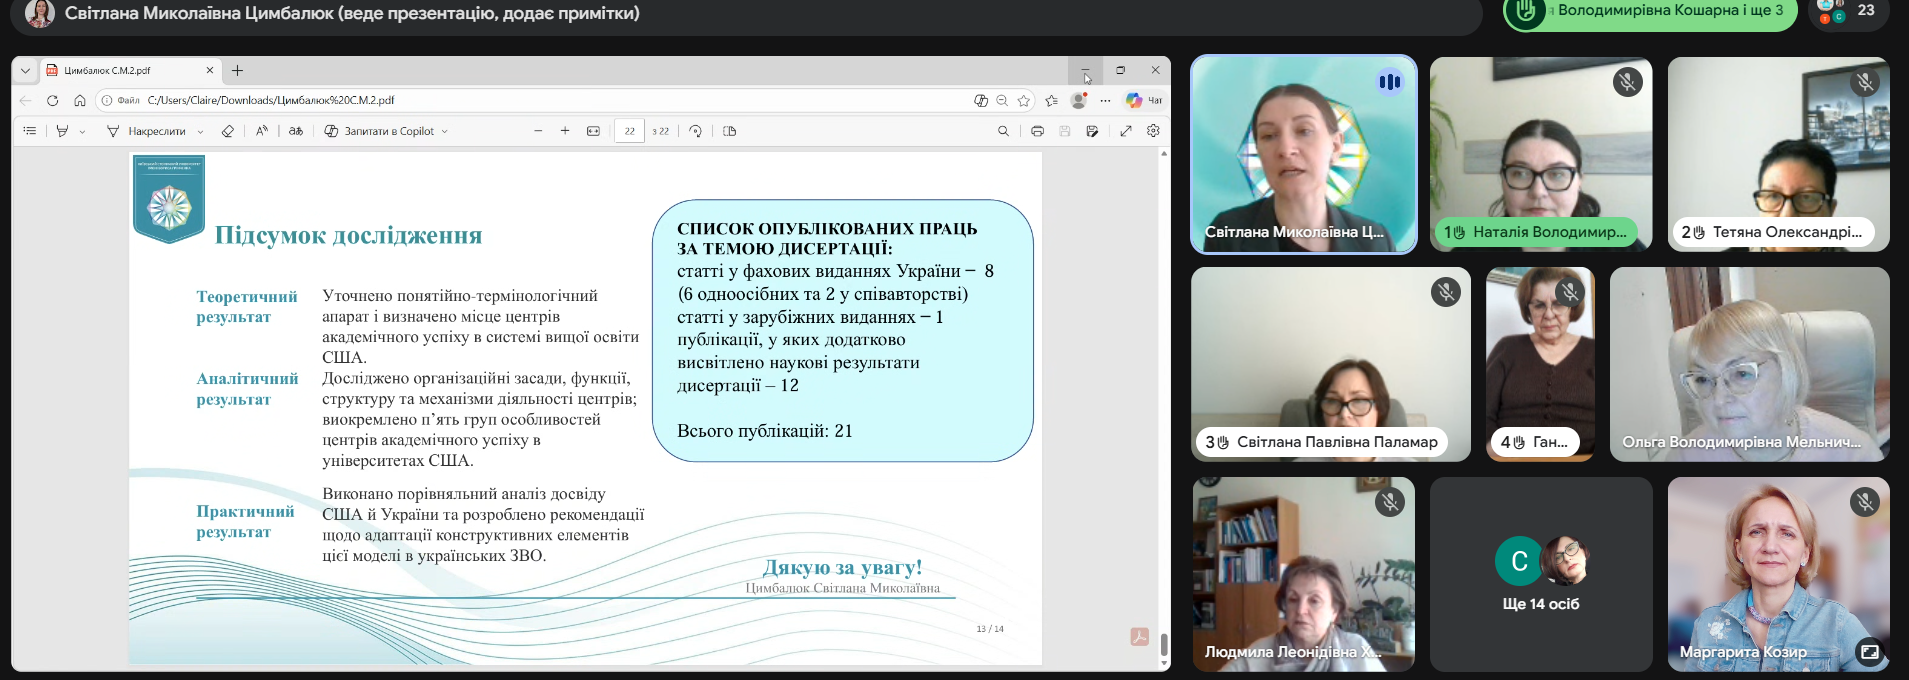Enter full screen PDF view
The width and height of the screenshot is (1909, 680).
pos(1126,131)
